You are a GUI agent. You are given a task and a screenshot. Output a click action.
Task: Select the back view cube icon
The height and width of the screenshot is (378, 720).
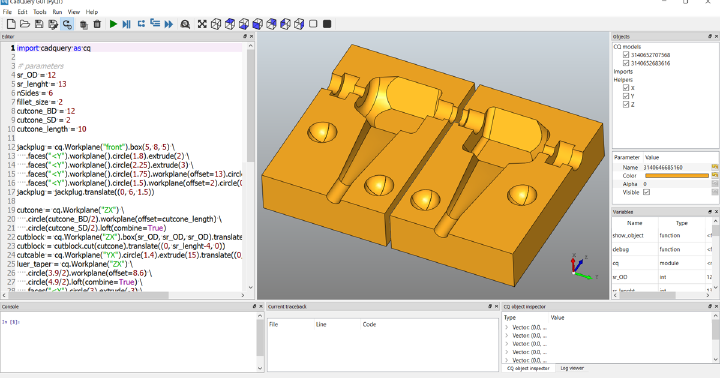click(x=271, y=24)
